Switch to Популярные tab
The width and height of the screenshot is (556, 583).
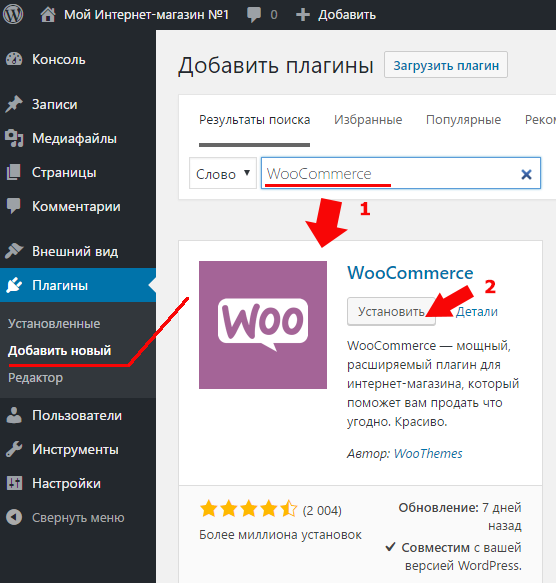pyautogui.click(x=463, y=120)
